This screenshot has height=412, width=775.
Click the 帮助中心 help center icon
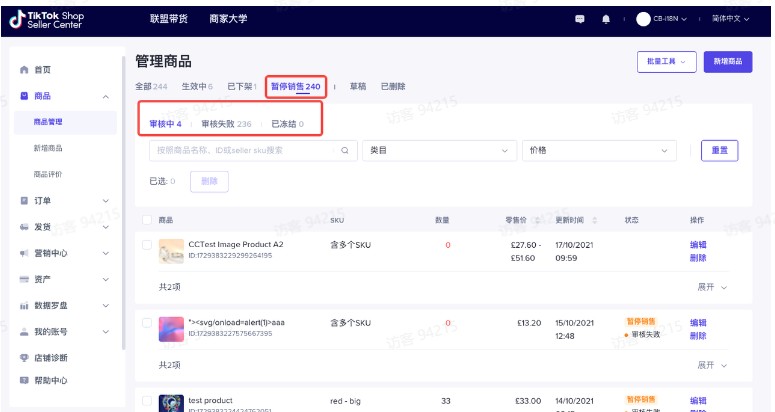click(24, 380)
